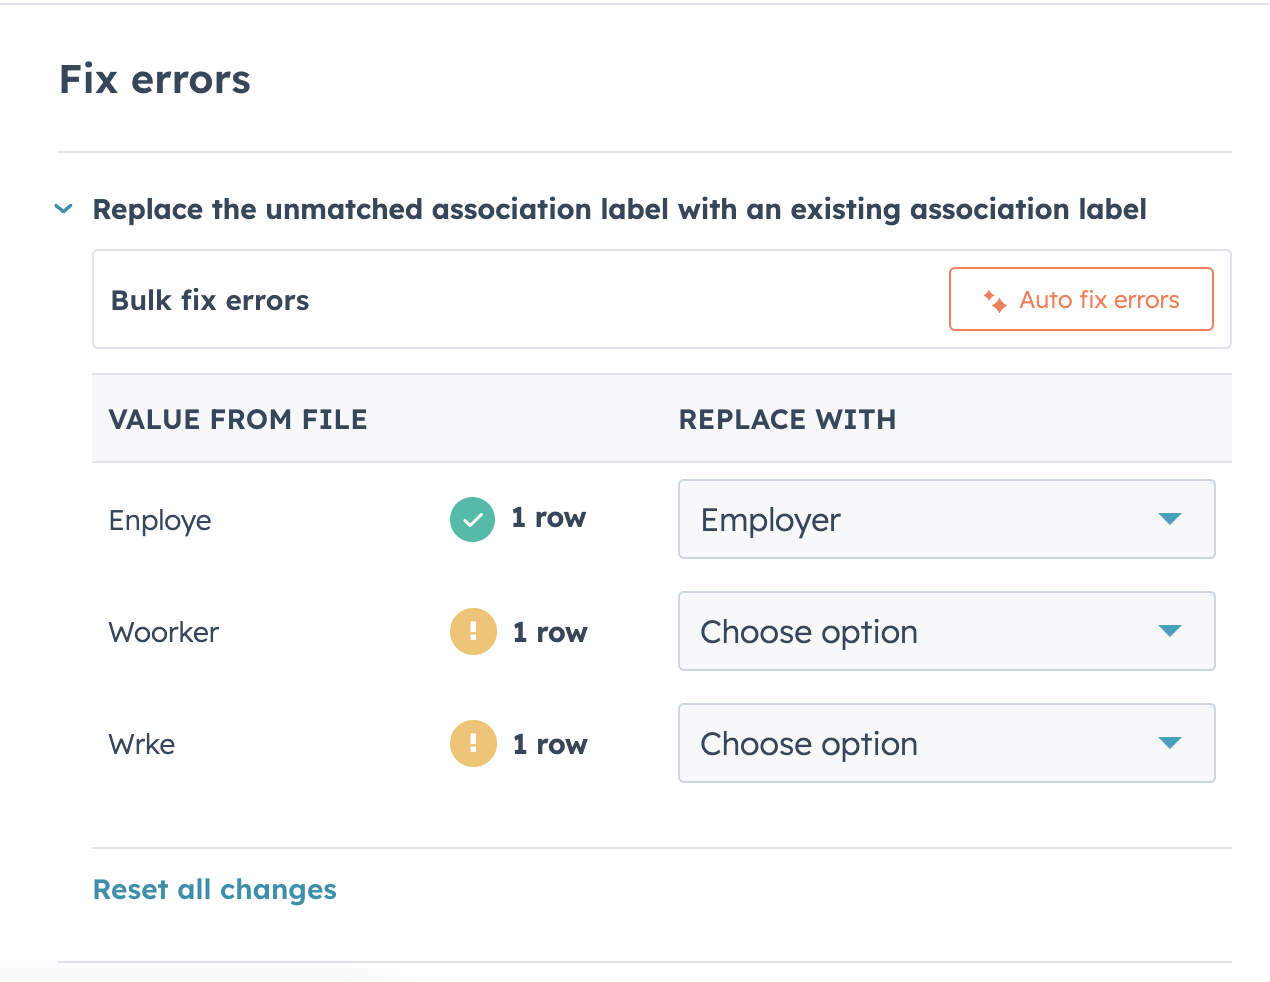Click the sparkle icon in Auto fix errors
1270x982 pixels.
[995, 300]
